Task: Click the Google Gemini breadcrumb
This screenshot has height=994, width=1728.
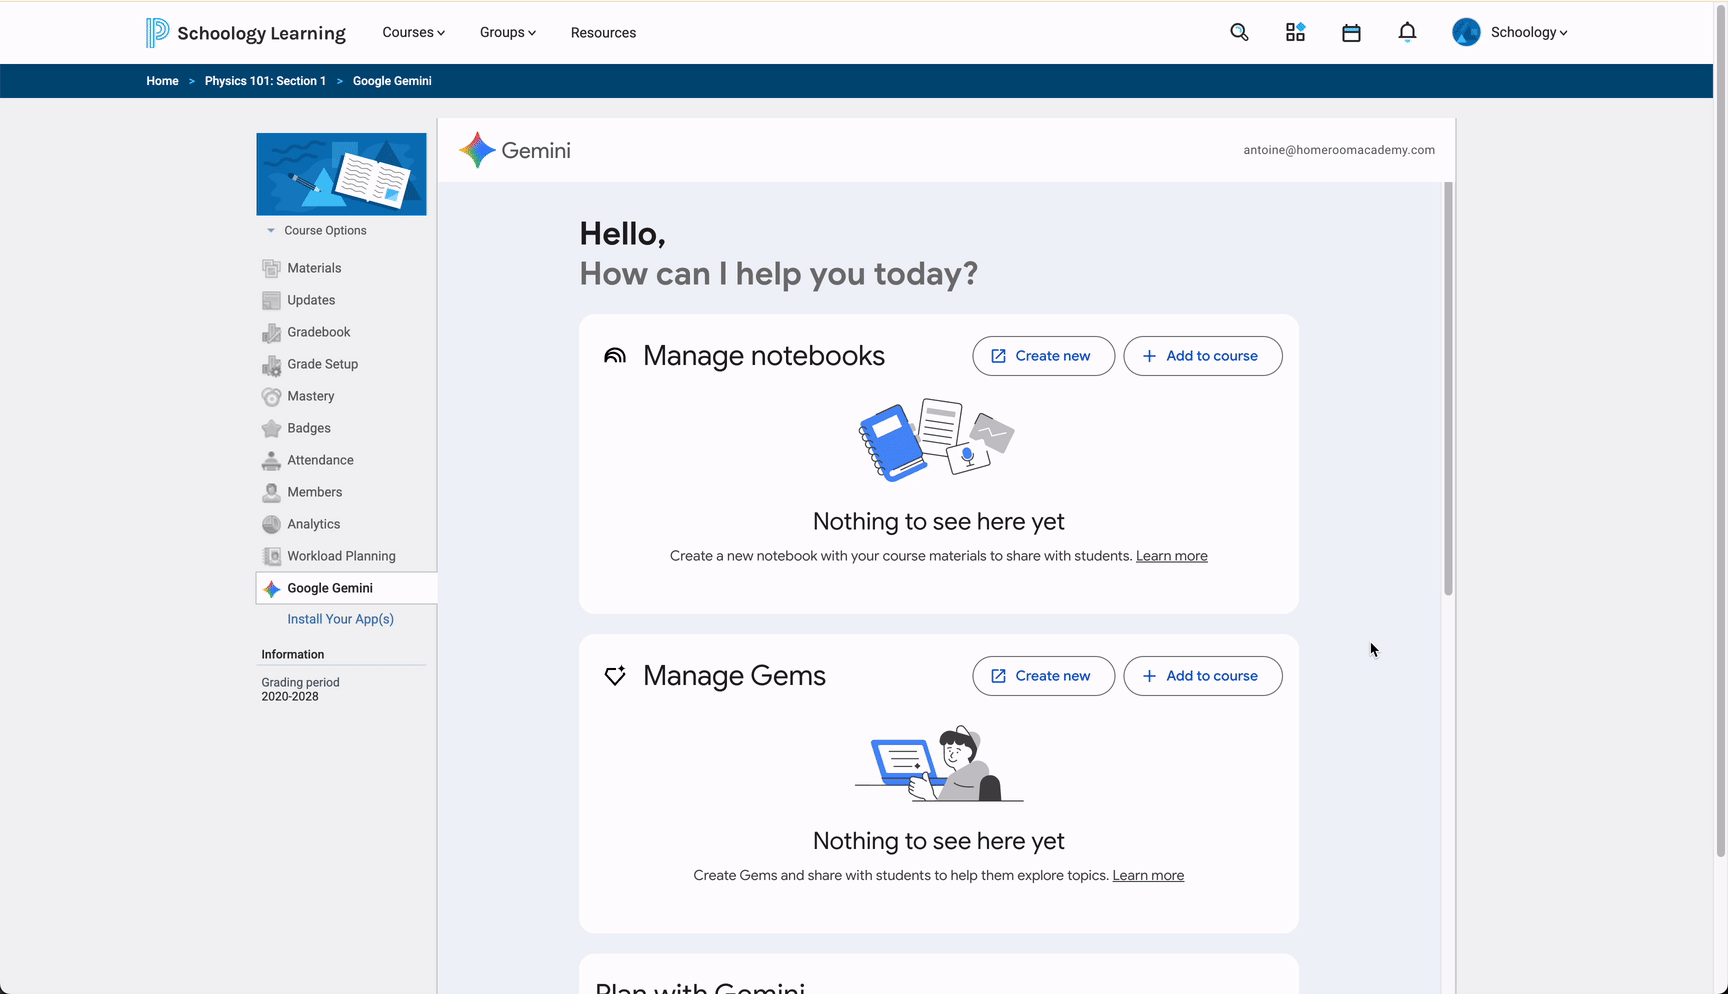Action: [x=392, y=81]
